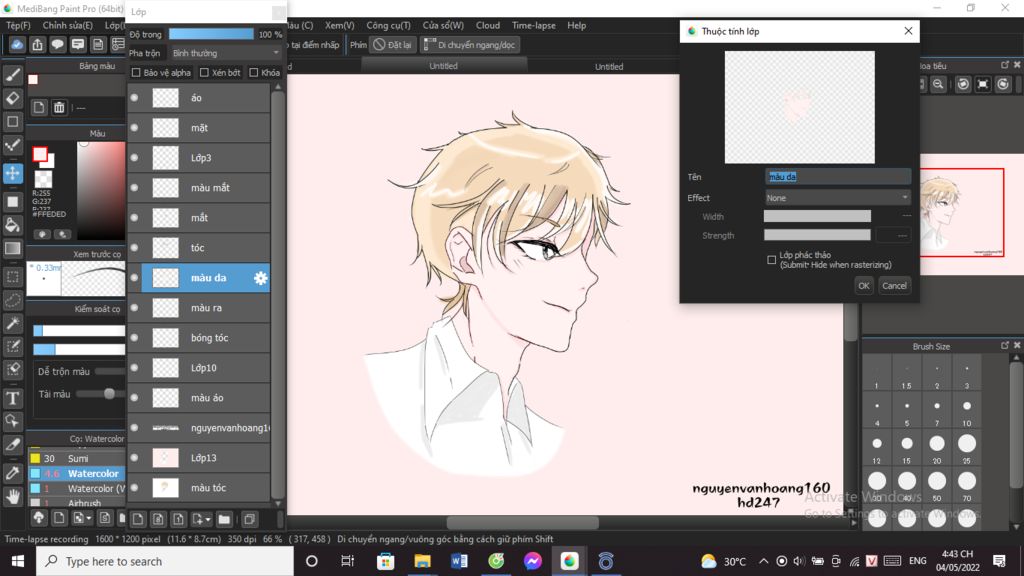Select the Bucket fill tool

(x=12, y=225)
